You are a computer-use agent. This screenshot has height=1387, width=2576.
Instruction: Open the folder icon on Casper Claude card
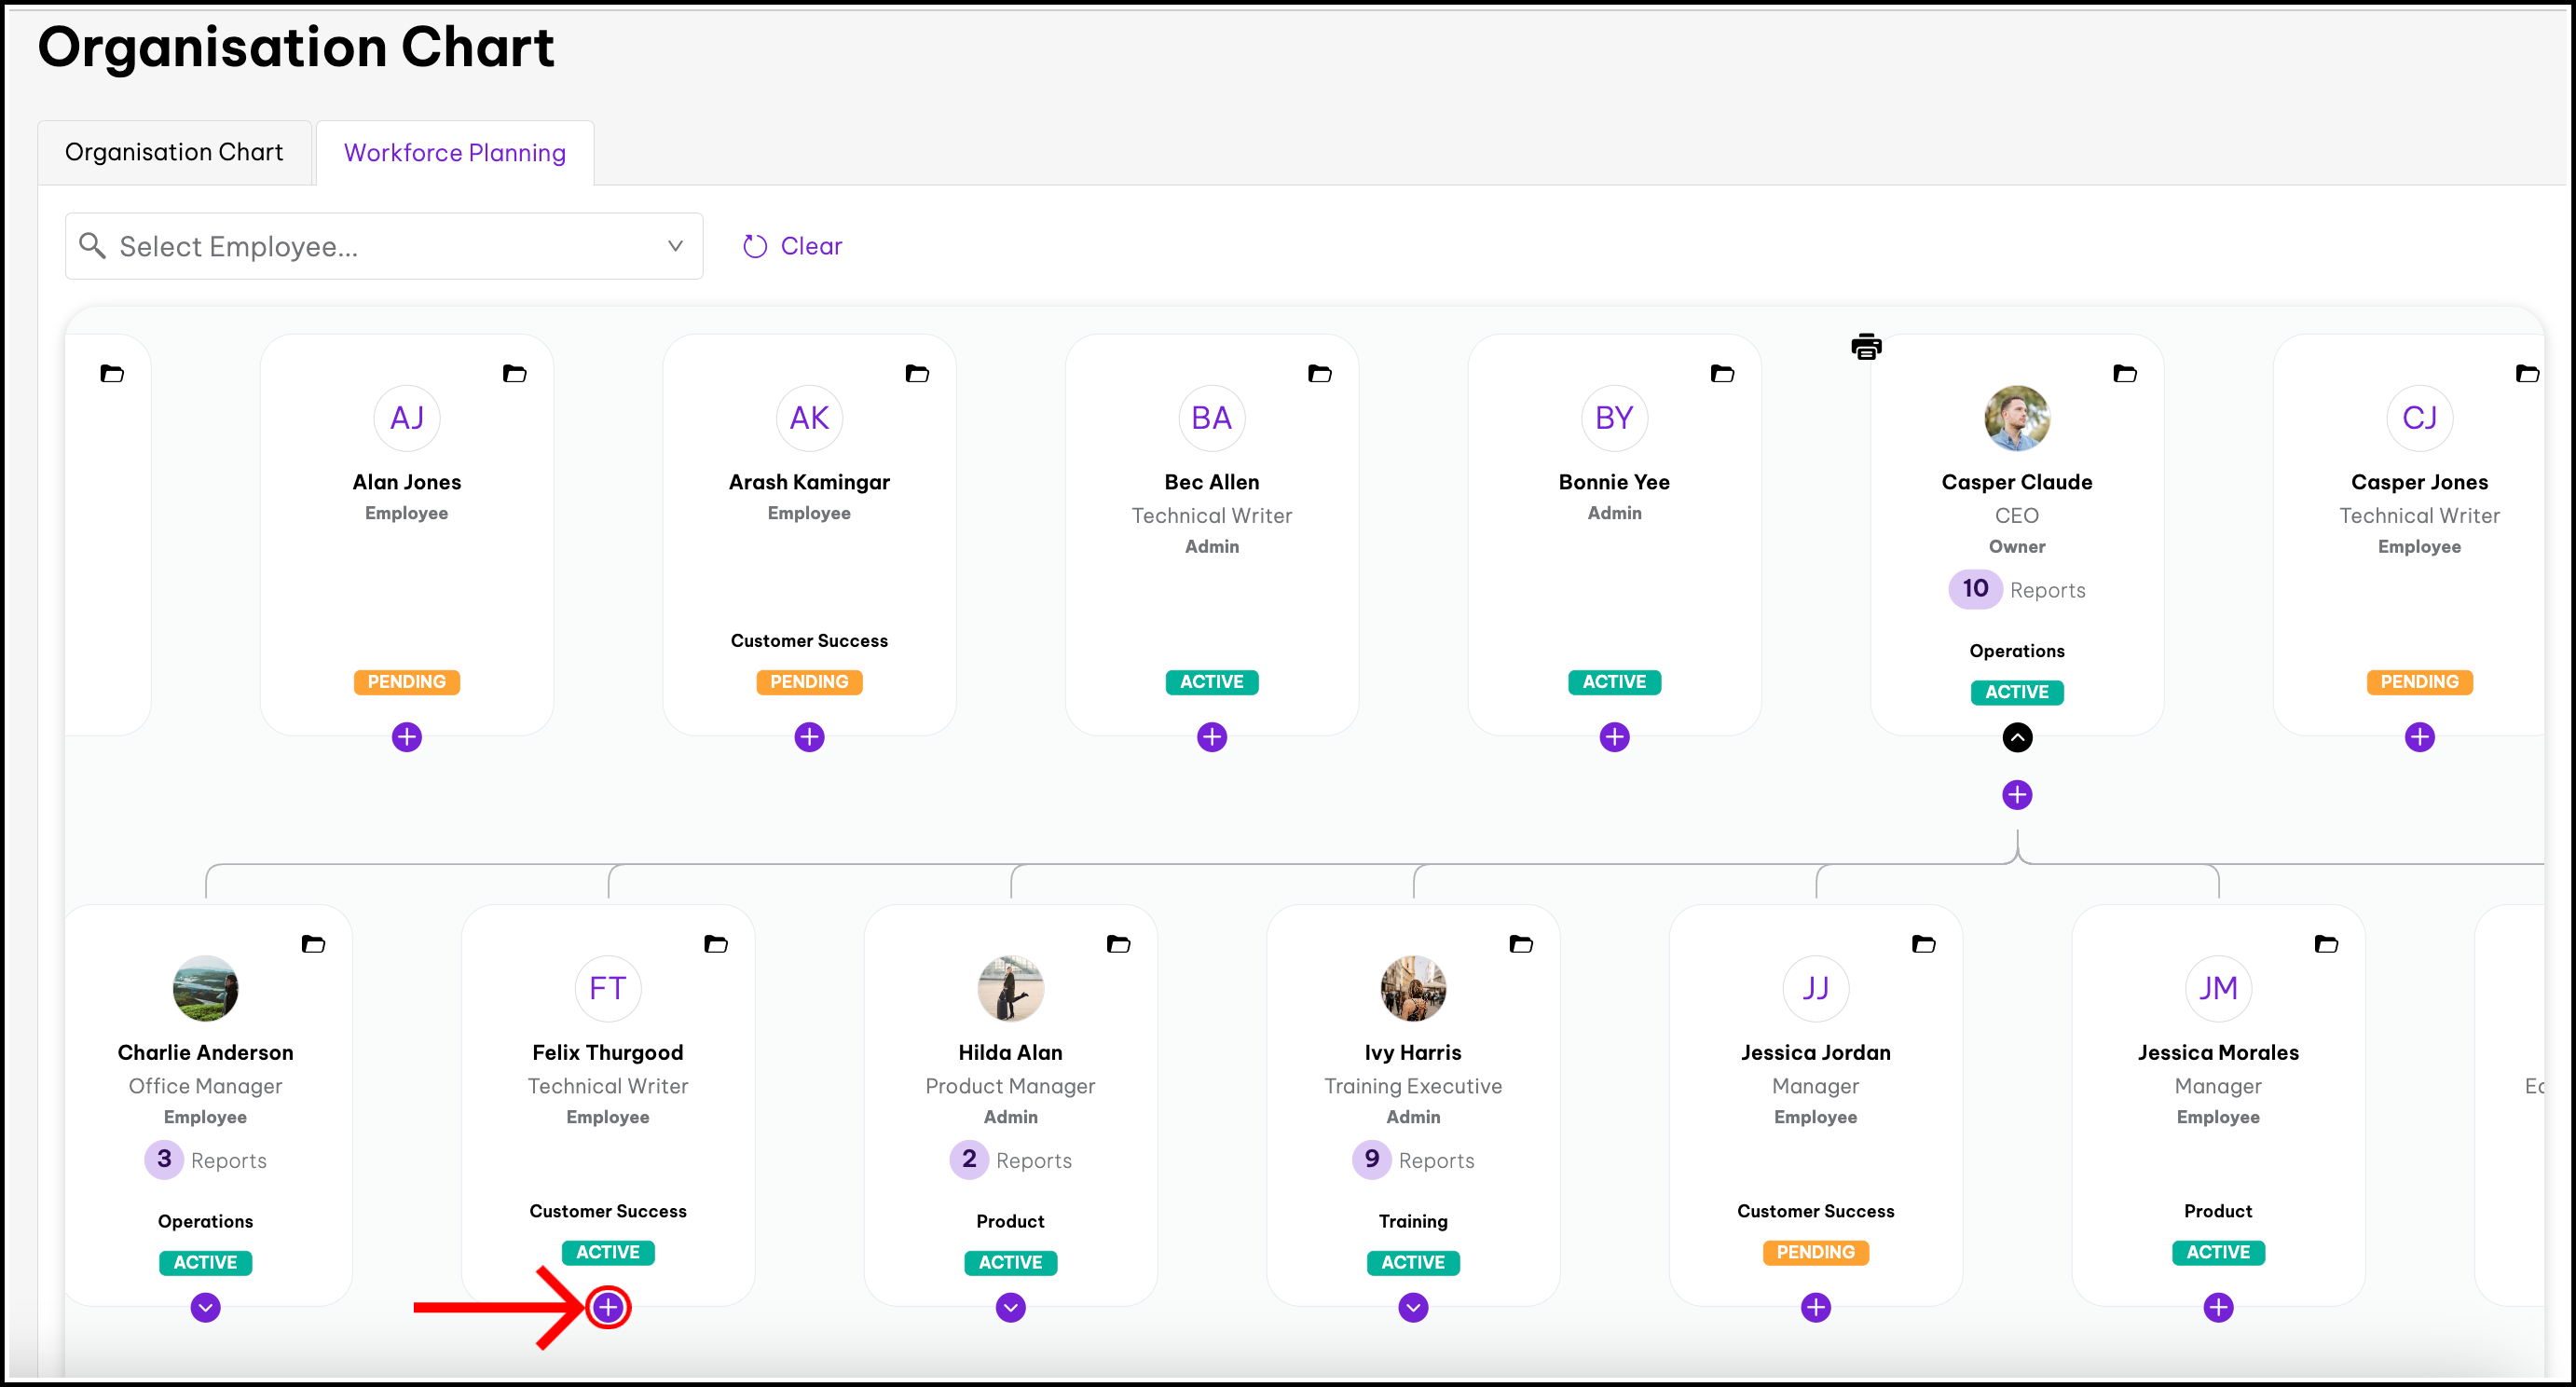coord(2124,374)
